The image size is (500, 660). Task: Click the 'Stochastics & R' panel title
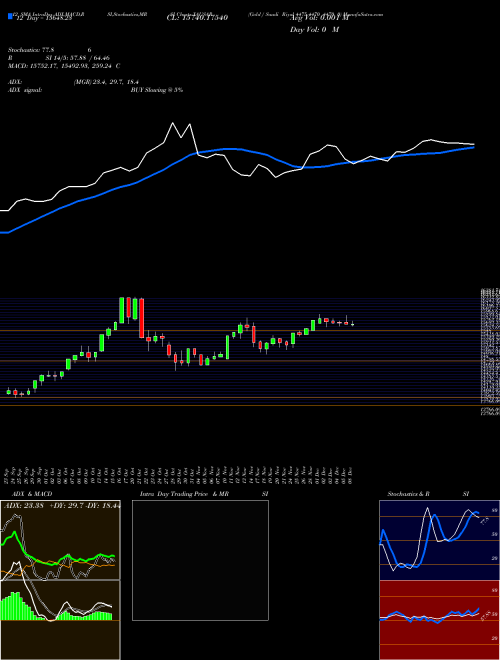click(409, 494)
